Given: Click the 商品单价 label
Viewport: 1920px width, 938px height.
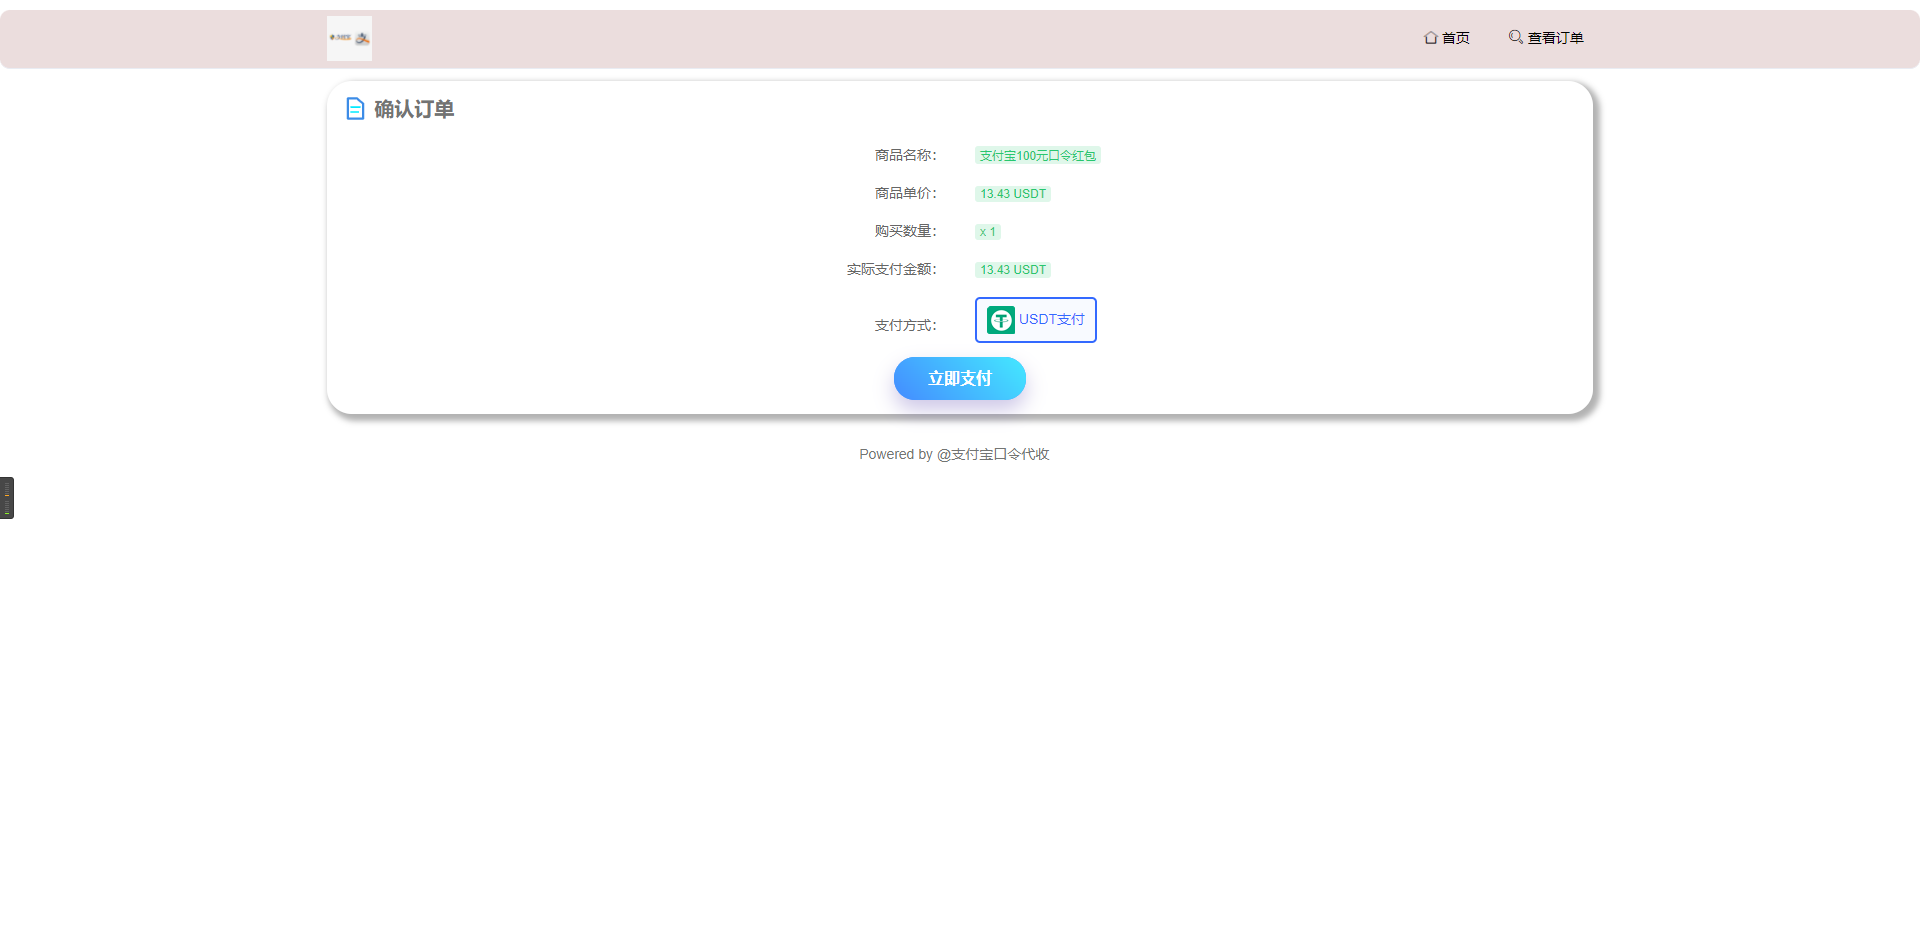Looking at the screenshot, I should click(x=906, y=193).
